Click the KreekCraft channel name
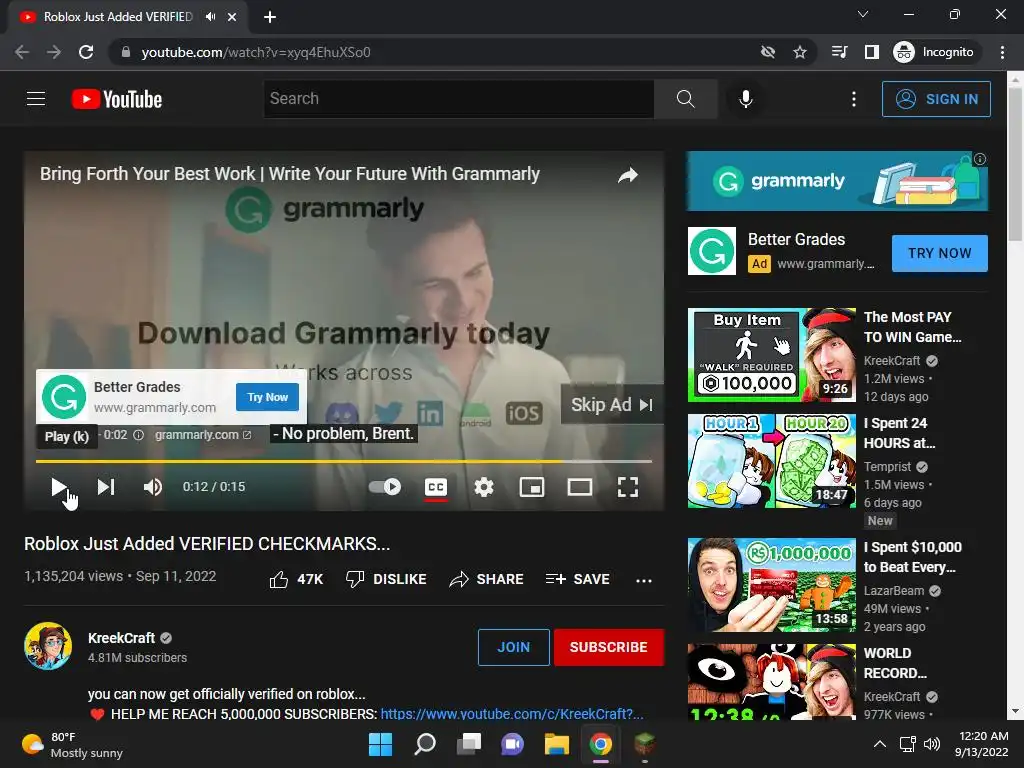This screenshot has width=1024, height=768. (121, 638)
